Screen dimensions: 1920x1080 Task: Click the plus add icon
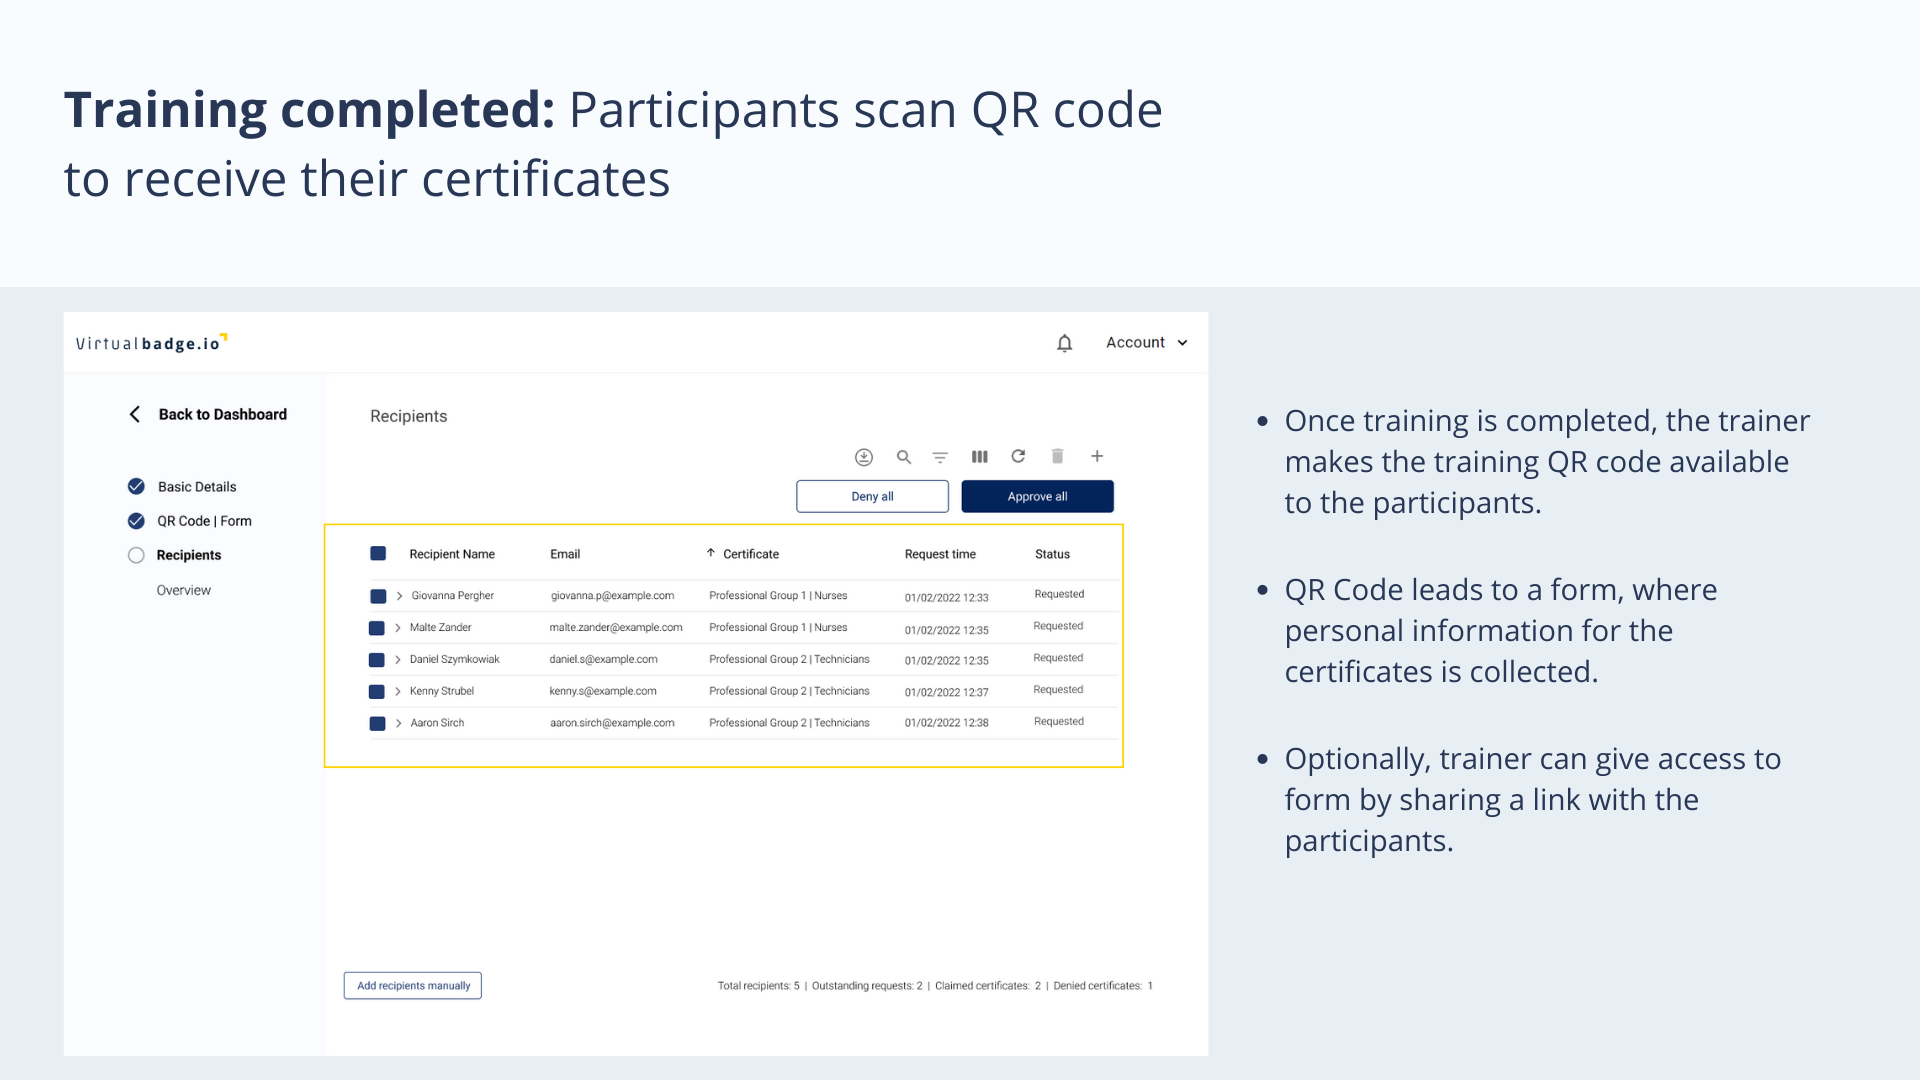(x=1097, y=456)
